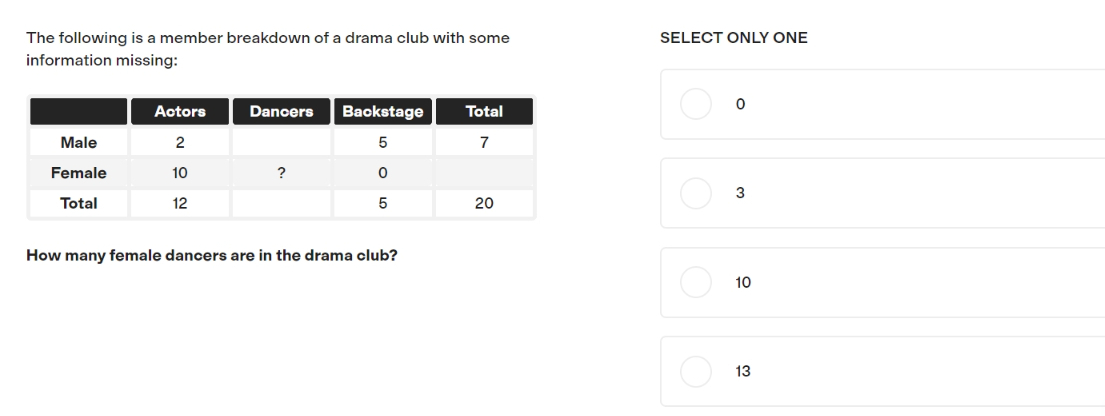Click the Male row label

[x=78, y=142]
